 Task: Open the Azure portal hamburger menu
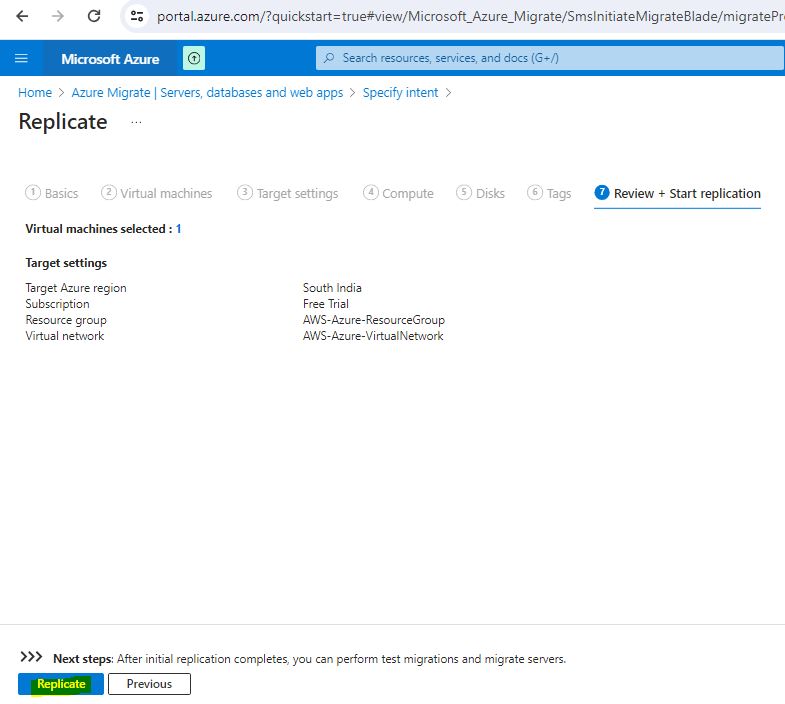coord(21,58)
